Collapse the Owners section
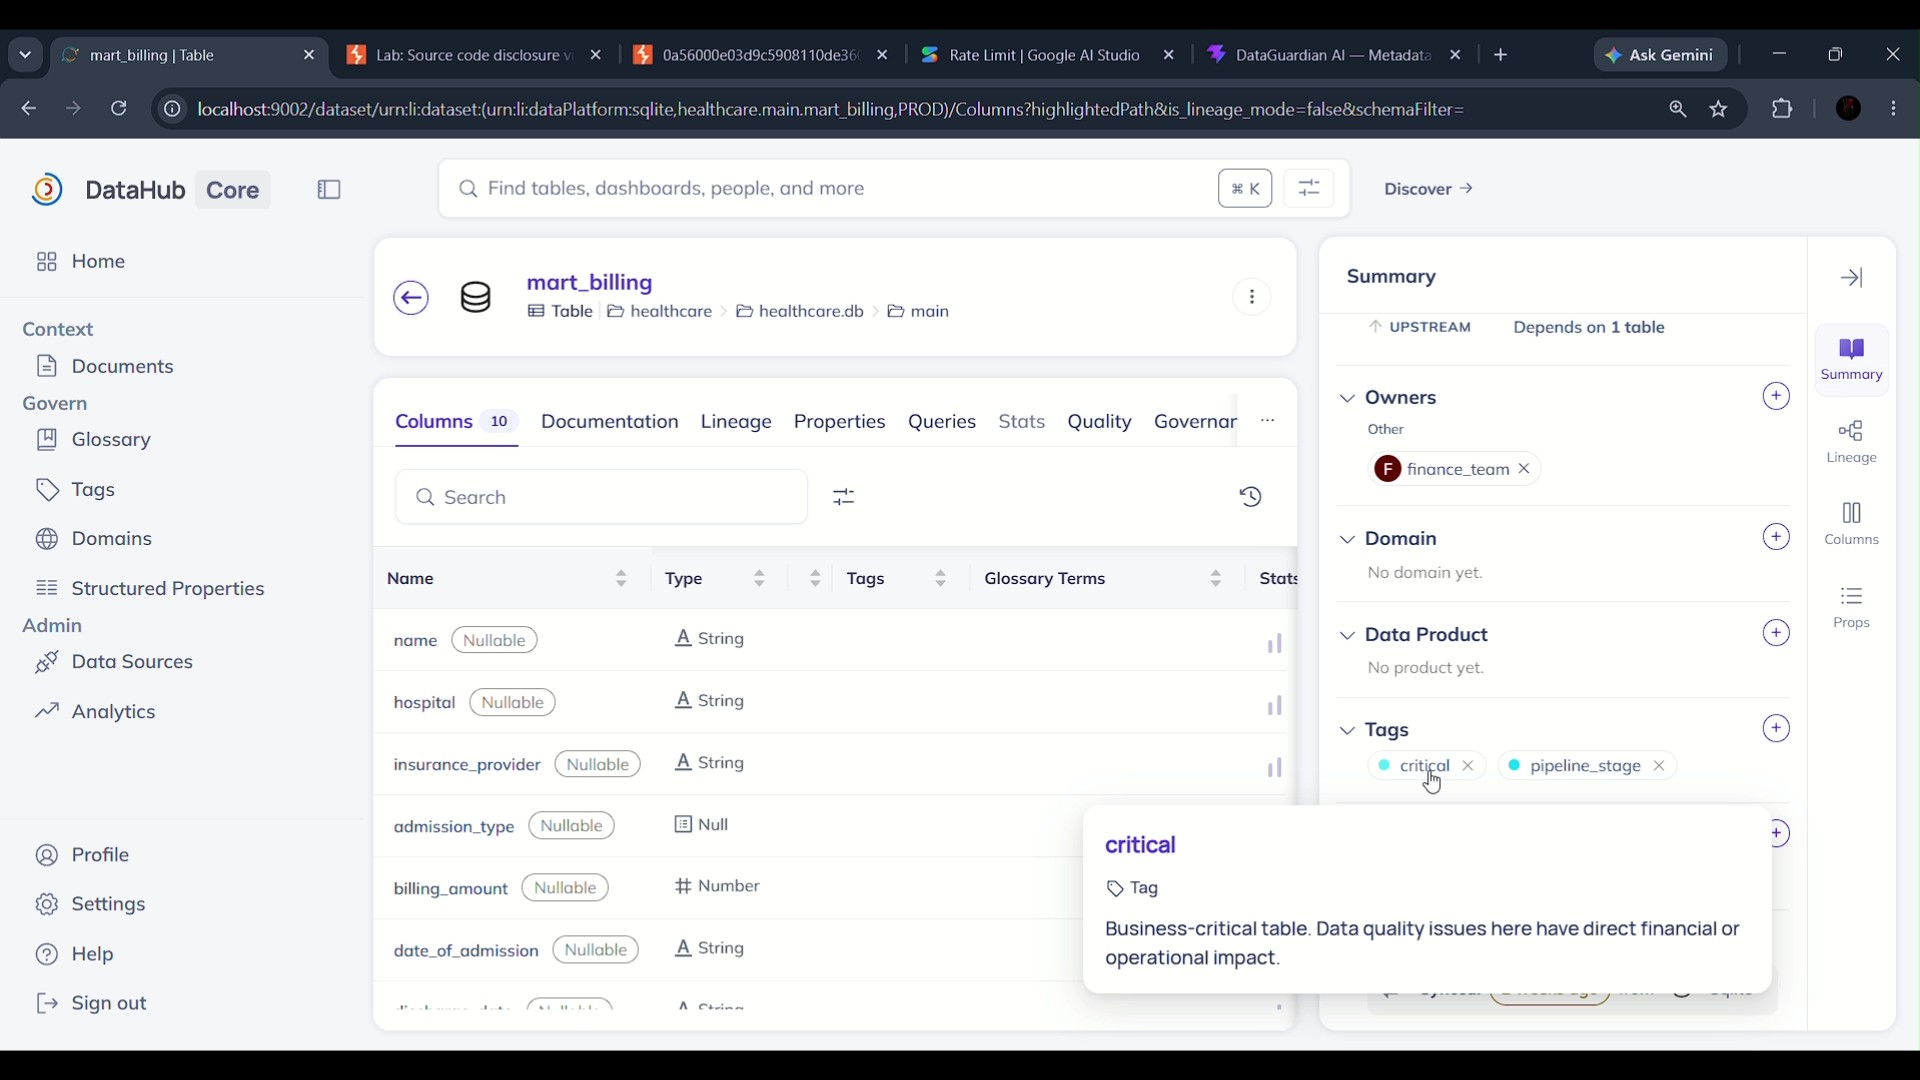 click(x=1348, y=398)
